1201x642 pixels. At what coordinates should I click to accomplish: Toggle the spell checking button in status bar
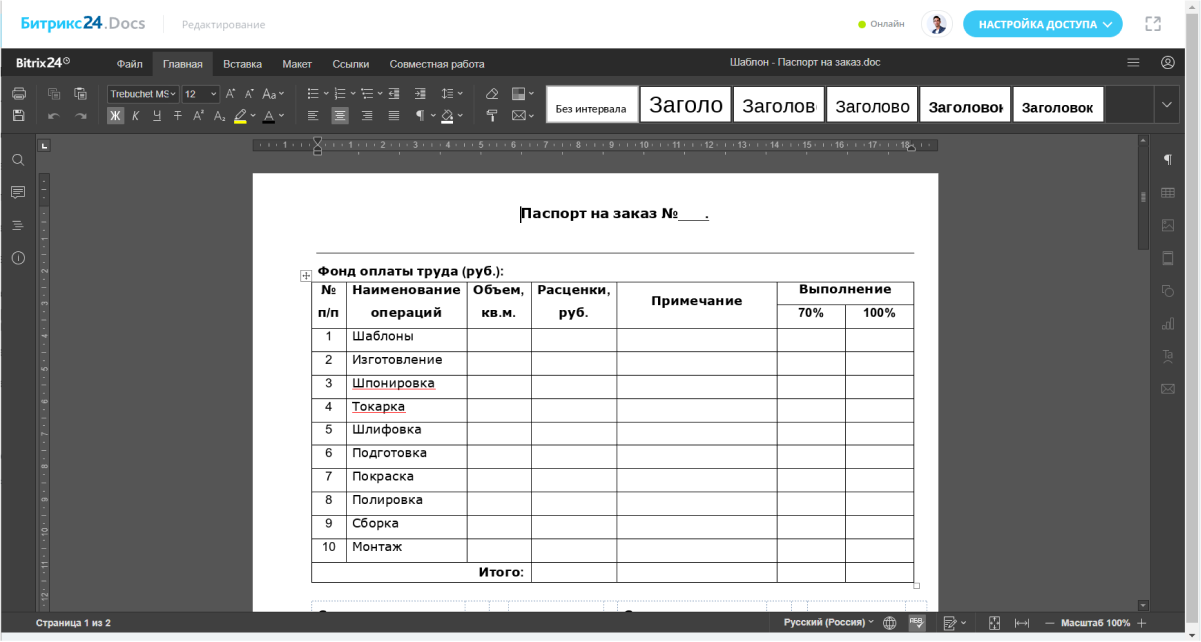(916, 623)
